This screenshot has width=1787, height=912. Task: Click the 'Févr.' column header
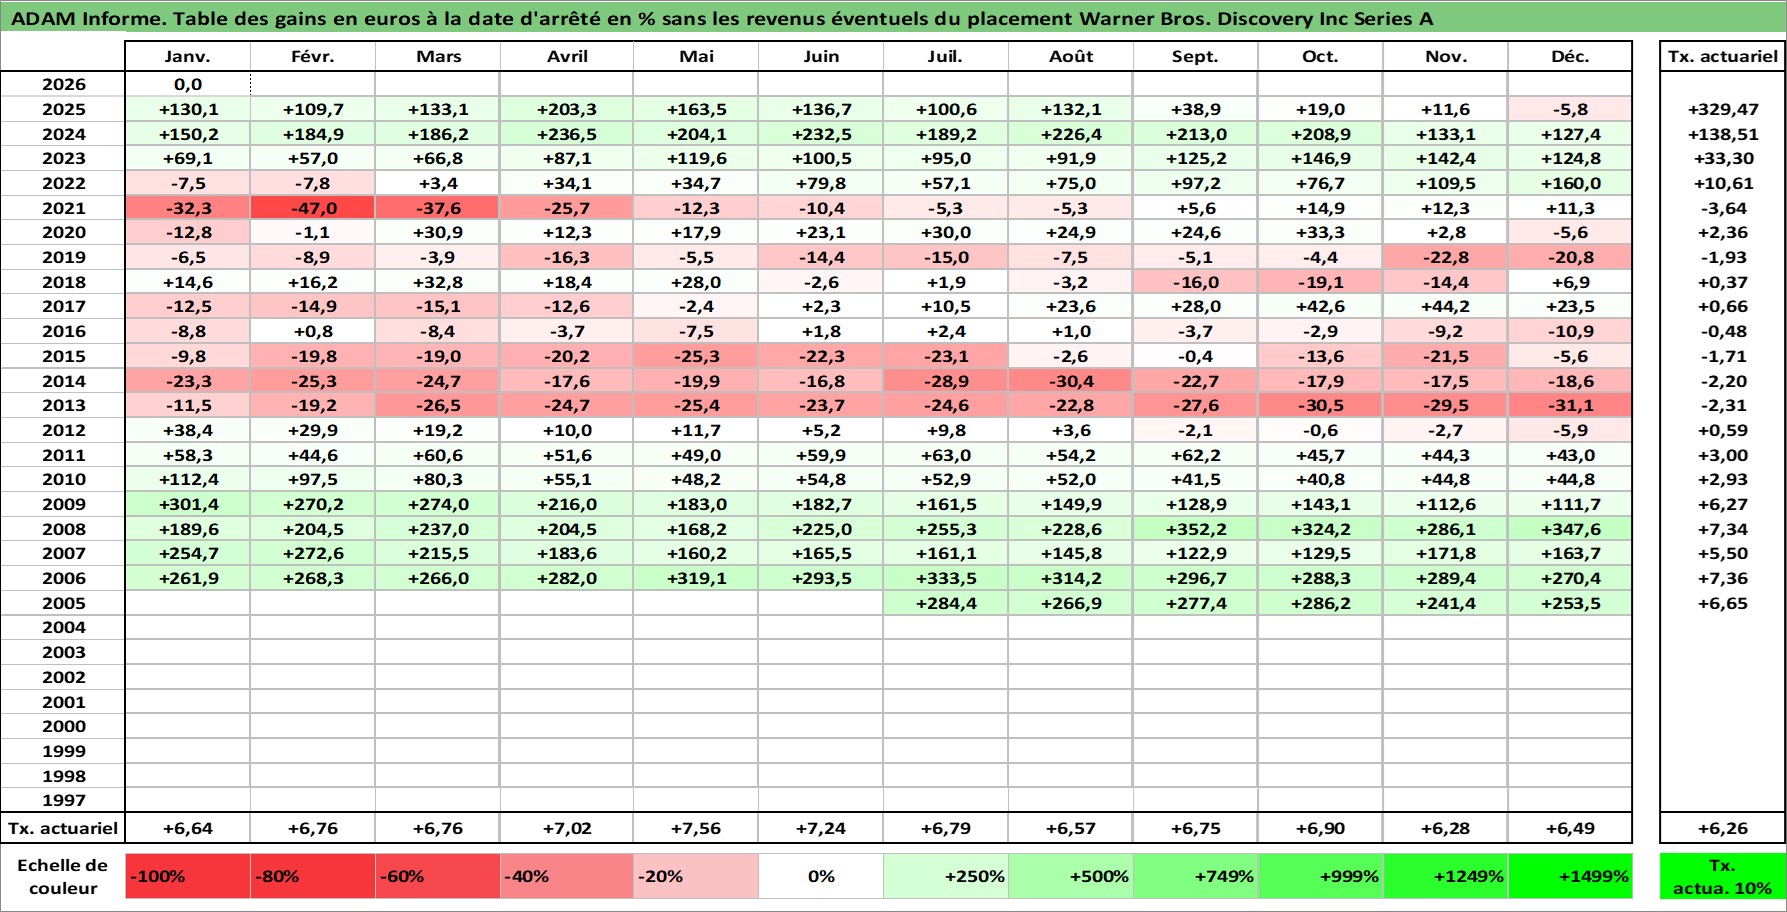point(312,56)
